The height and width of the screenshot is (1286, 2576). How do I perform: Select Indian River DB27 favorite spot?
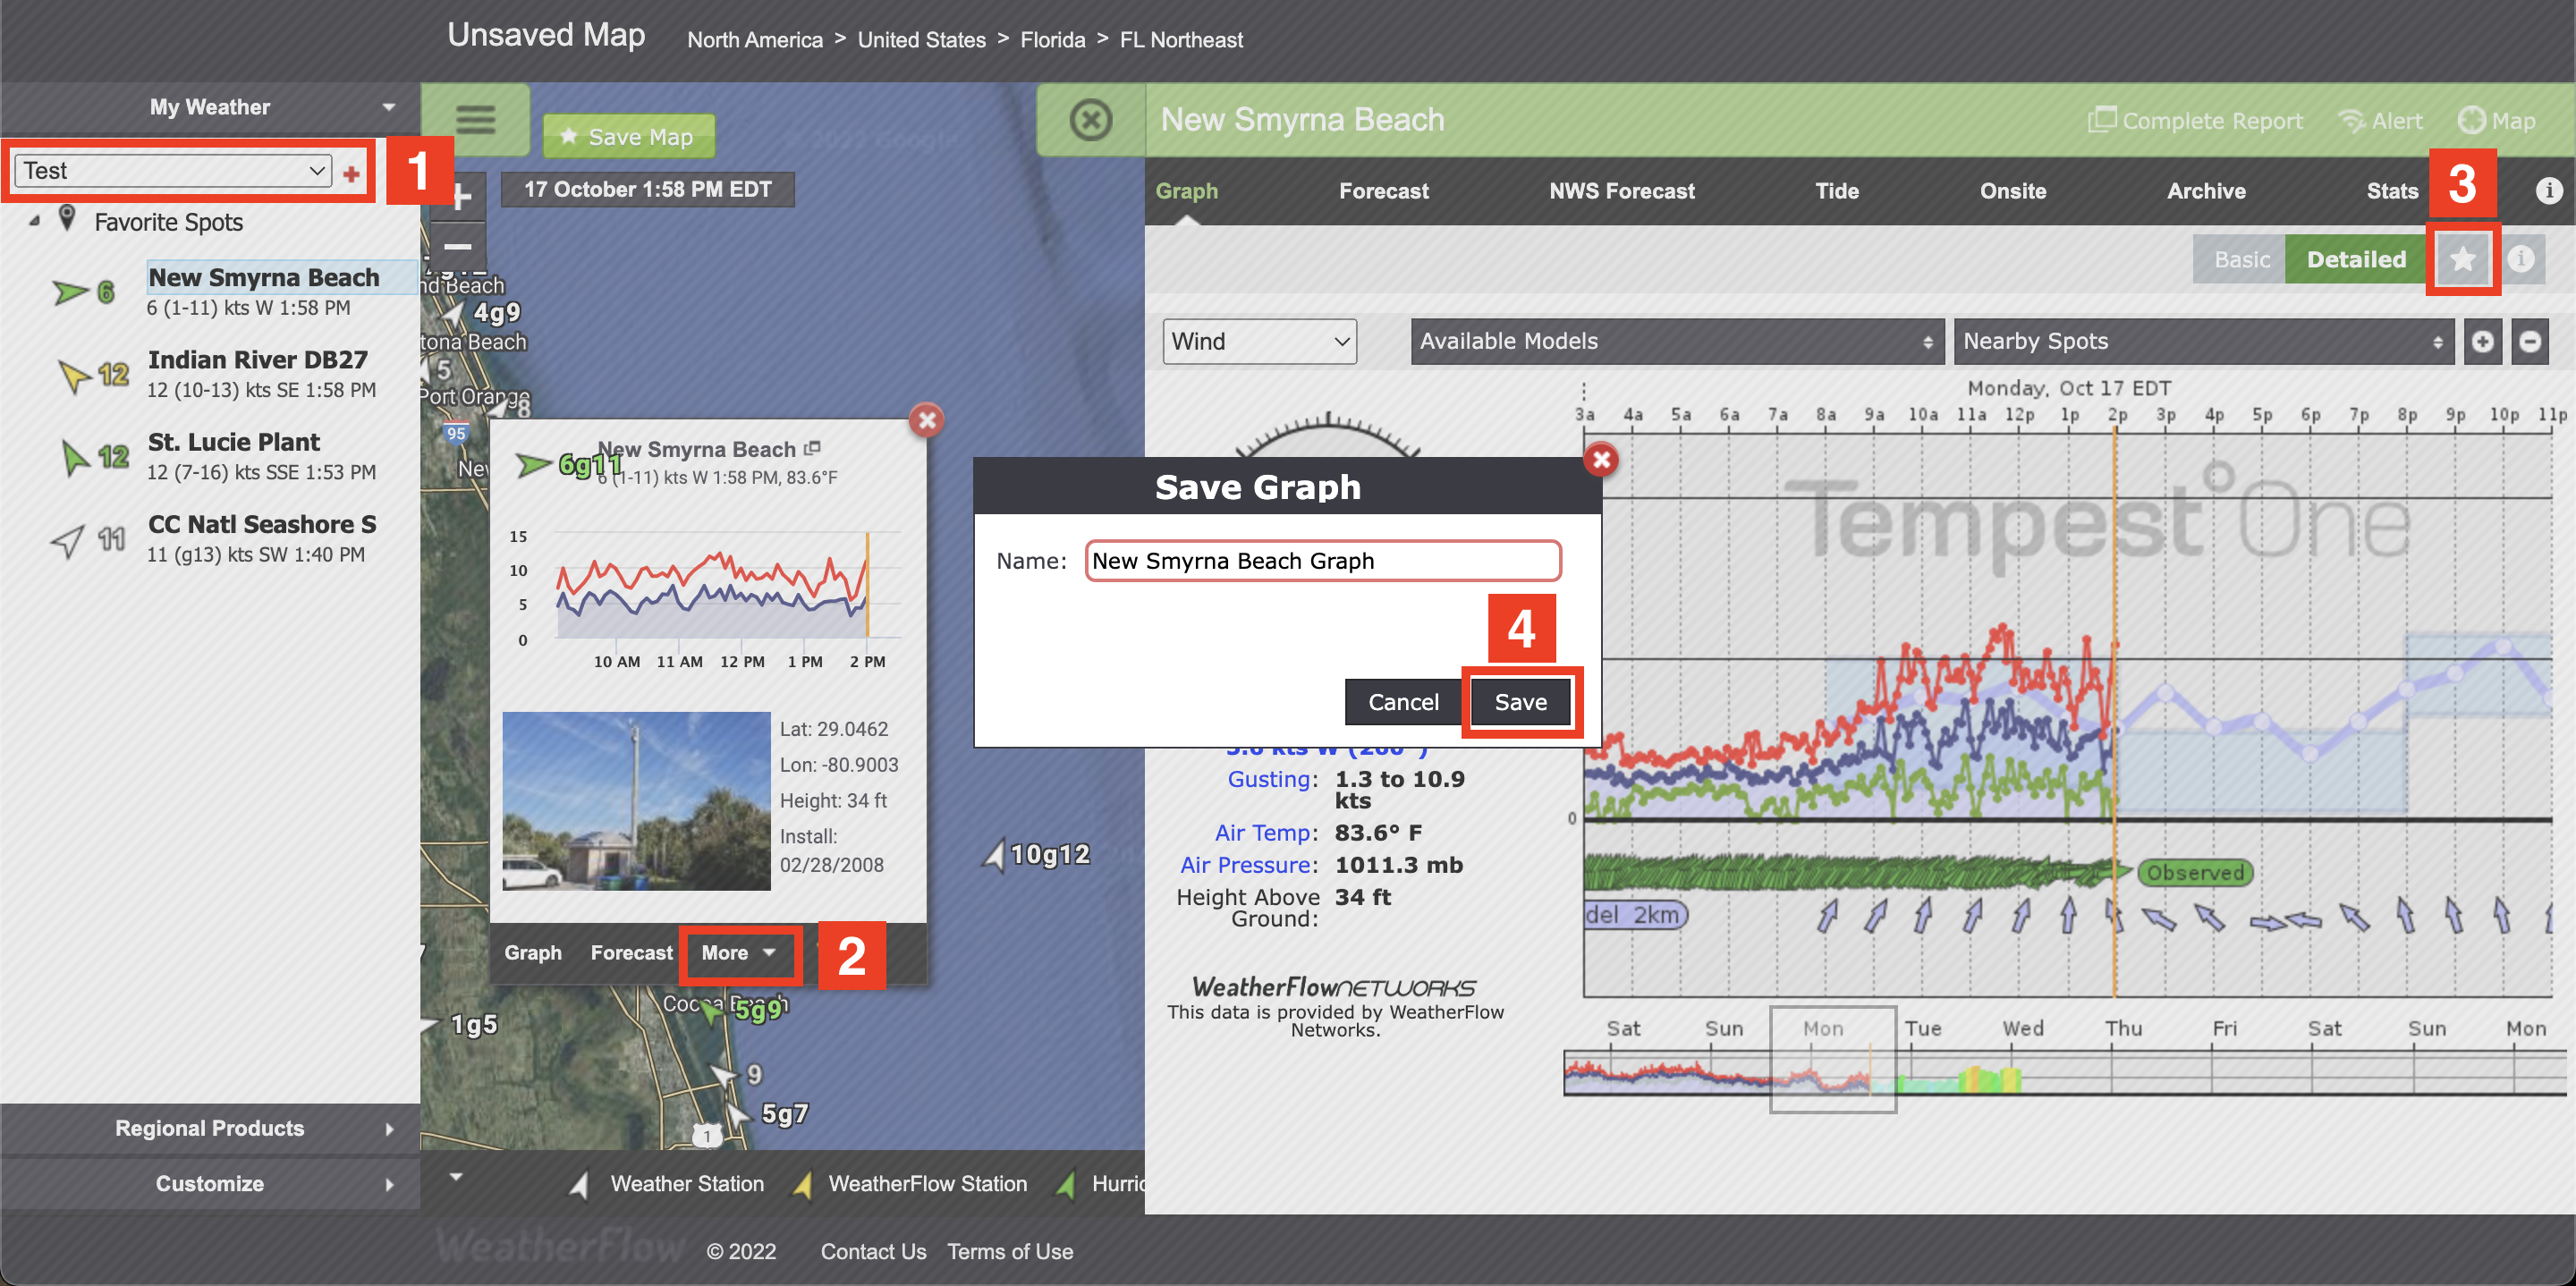coord(257,360)
